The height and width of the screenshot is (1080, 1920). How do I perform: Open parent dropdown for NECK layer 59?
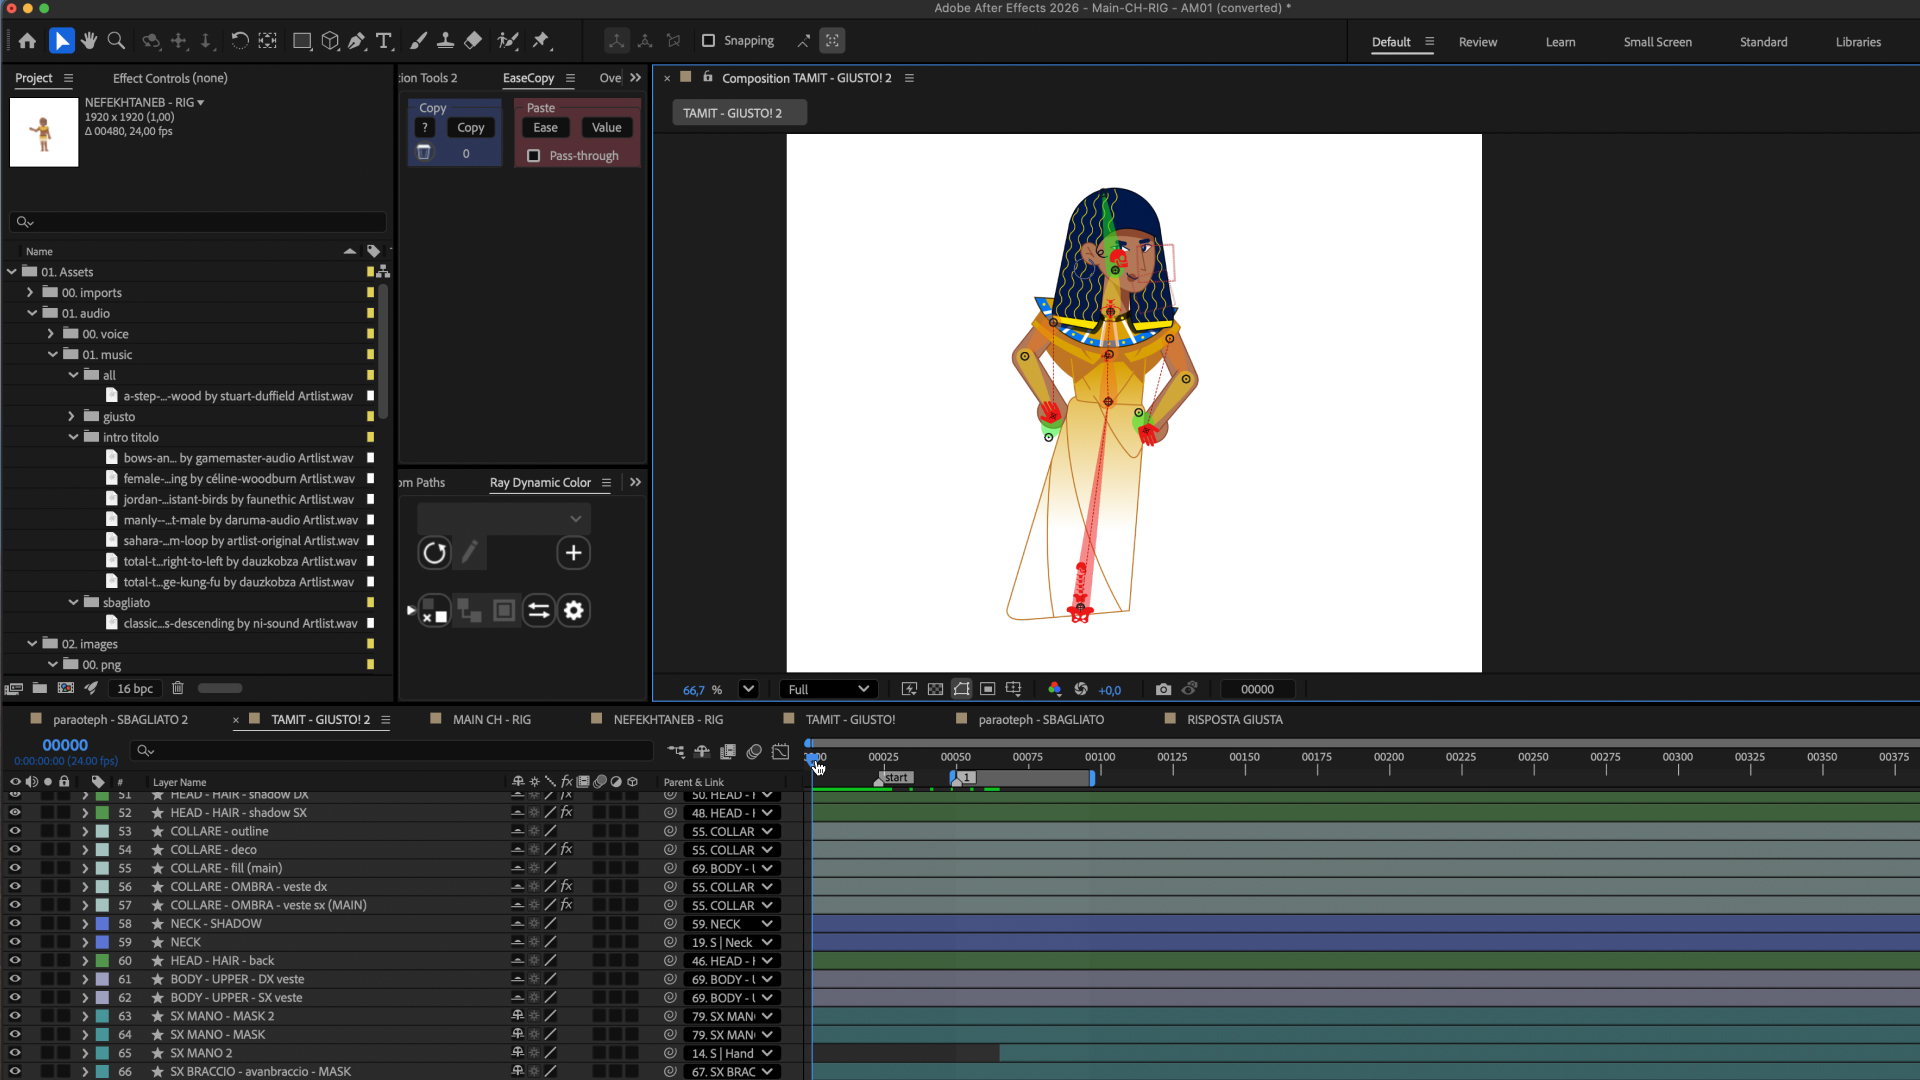730,942
